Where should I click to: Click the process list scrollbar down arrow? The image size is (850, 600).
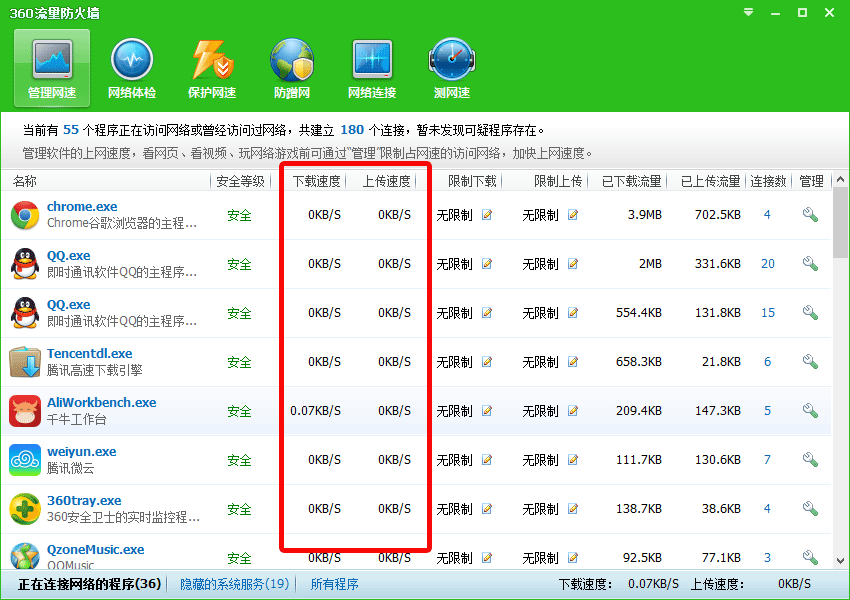click(x=840, y=560)
